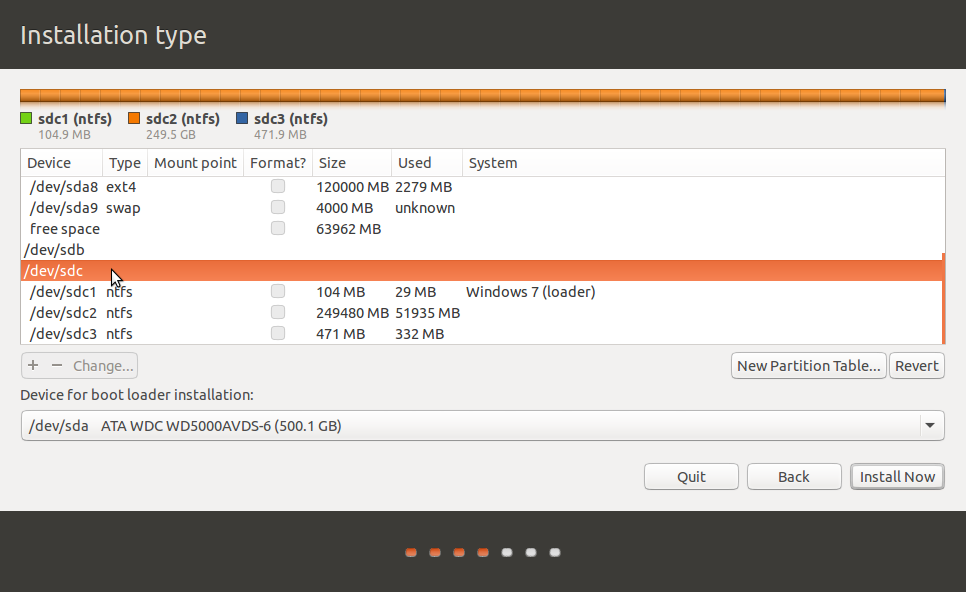Click the blue sdc3 legend square
This screenshot has height=592, width=966.
click(243, 118)
